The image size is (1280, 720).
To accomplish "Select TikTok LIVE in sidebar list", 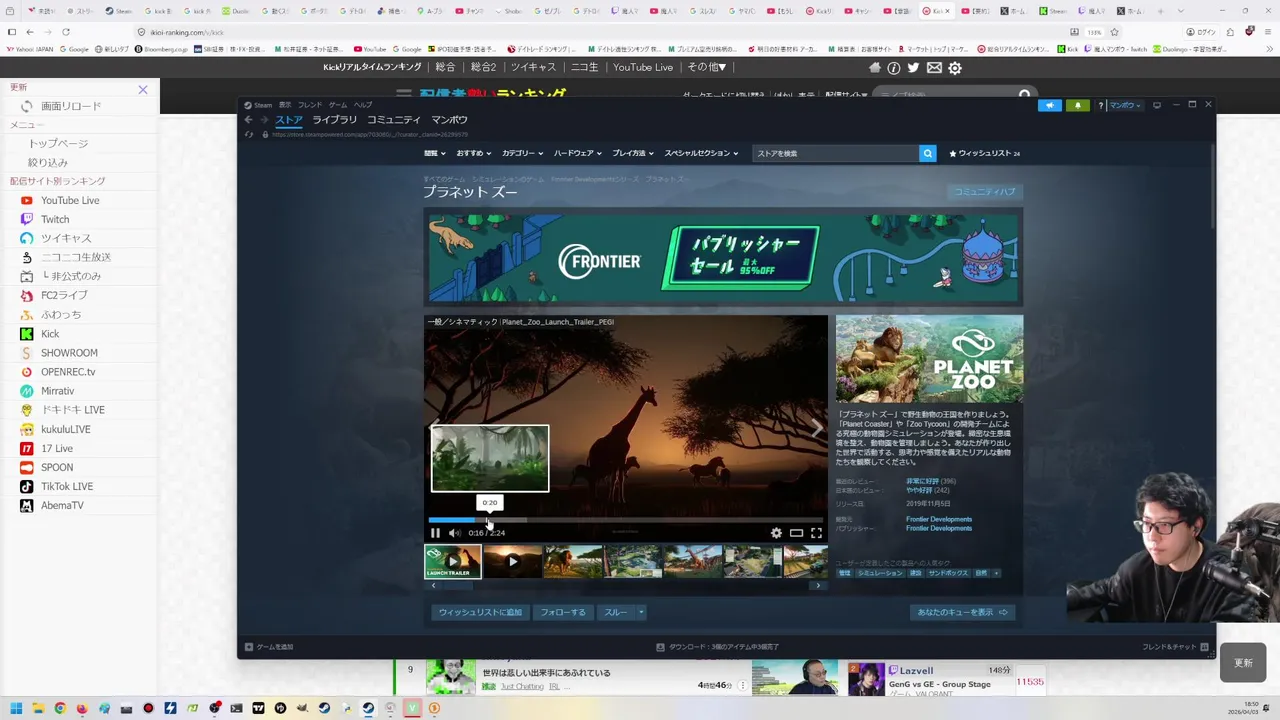I will [67, 486].
